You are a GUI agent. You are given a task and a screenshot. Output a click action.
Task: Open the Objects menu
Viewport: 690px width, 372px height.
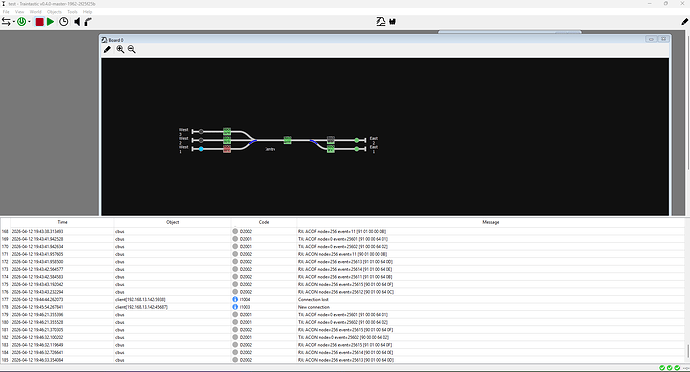[x=55, y=12]
